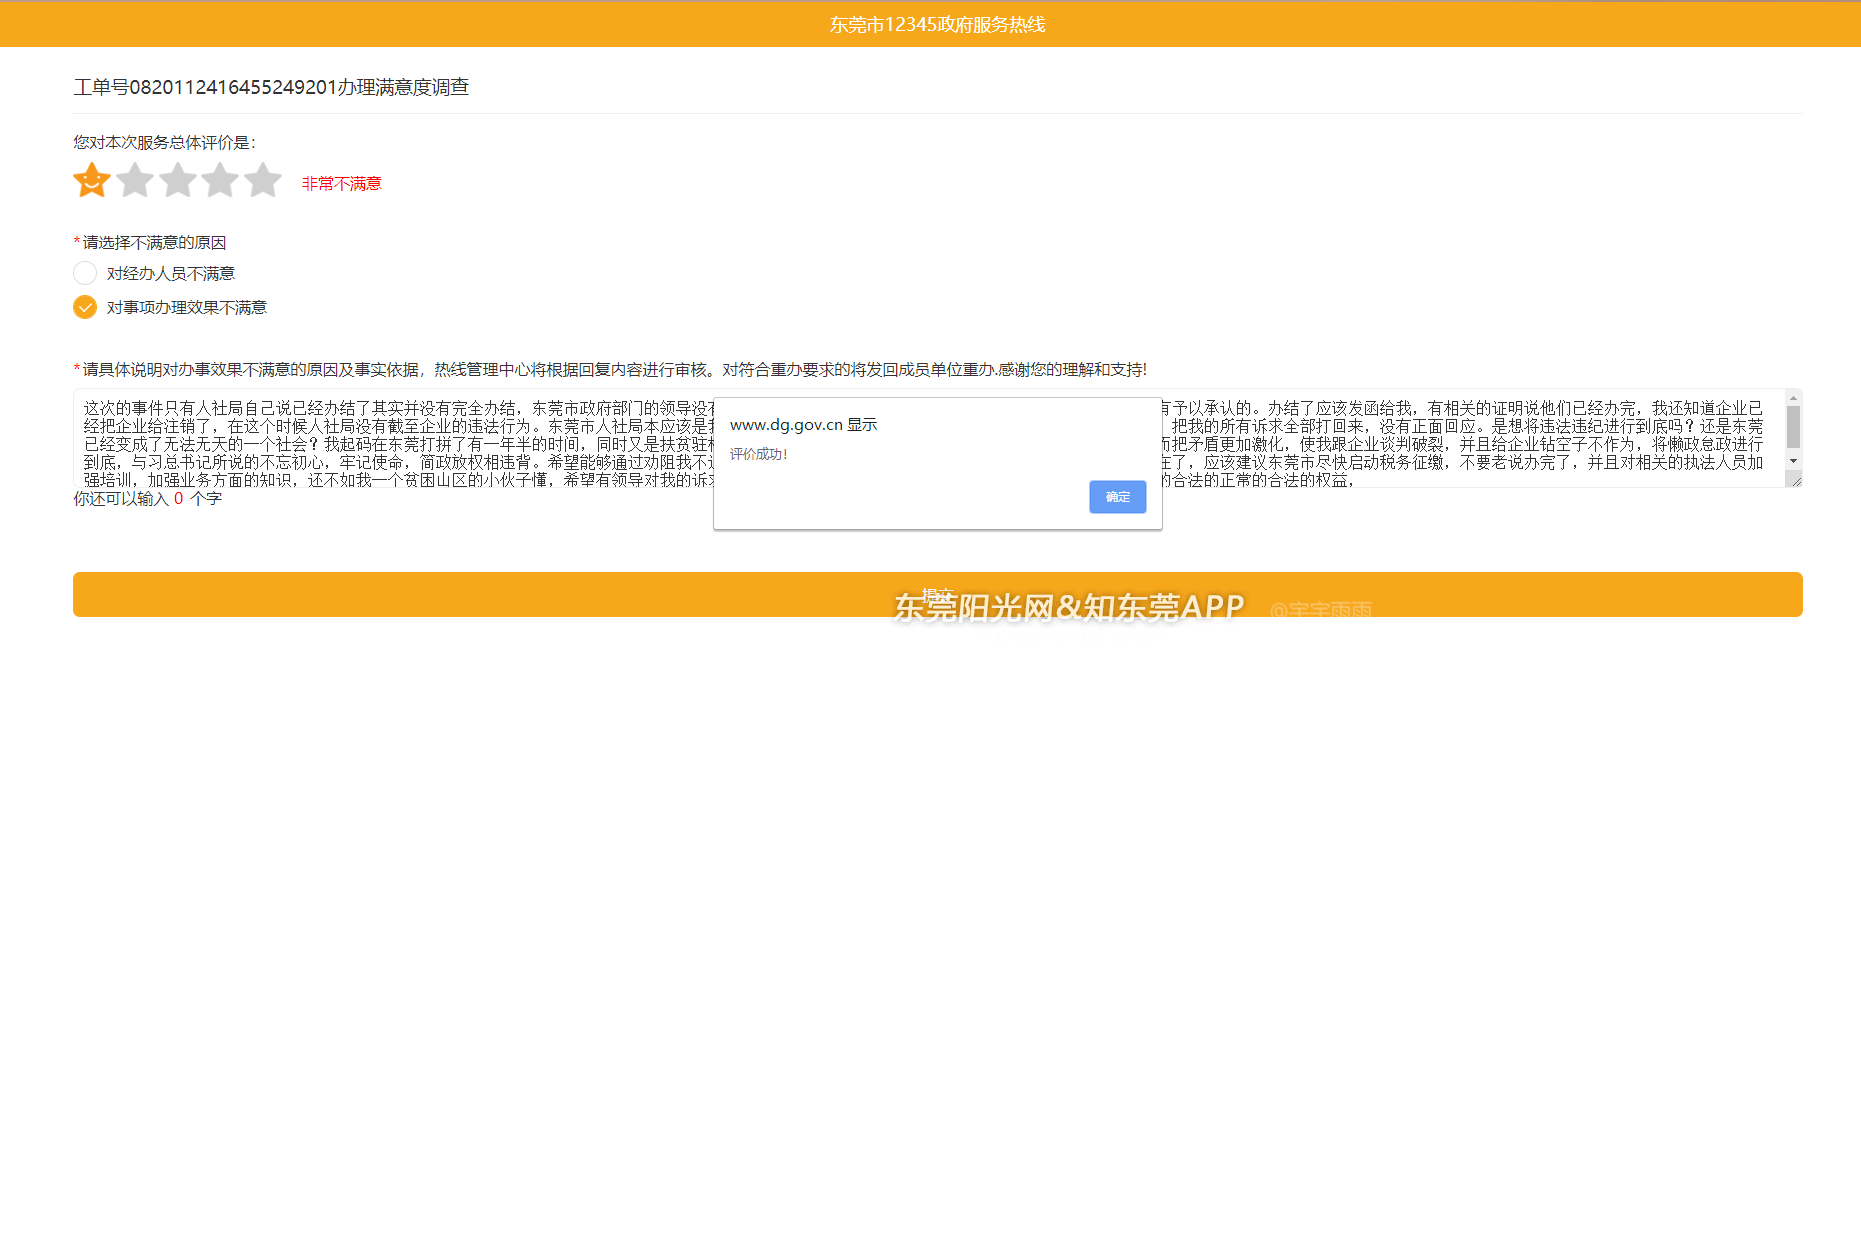The width and height of the screenshot is (1861, 1250).
Task: Give a five-star rating
Action: pos(263,181)
